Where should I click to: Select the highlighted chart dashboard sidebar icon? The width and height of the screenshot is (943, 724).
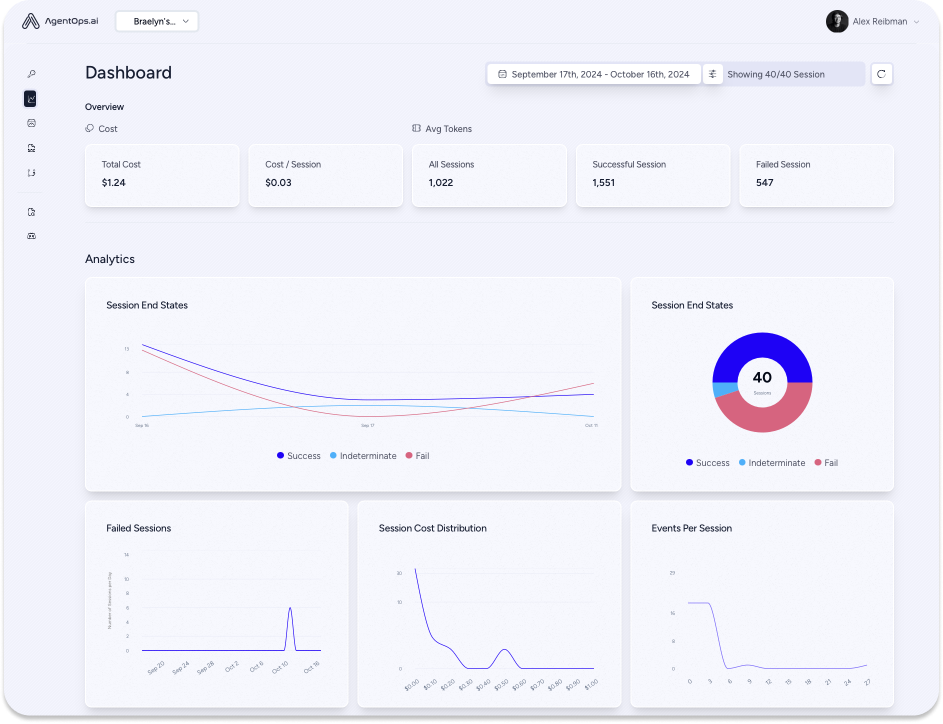click(31, 99)
